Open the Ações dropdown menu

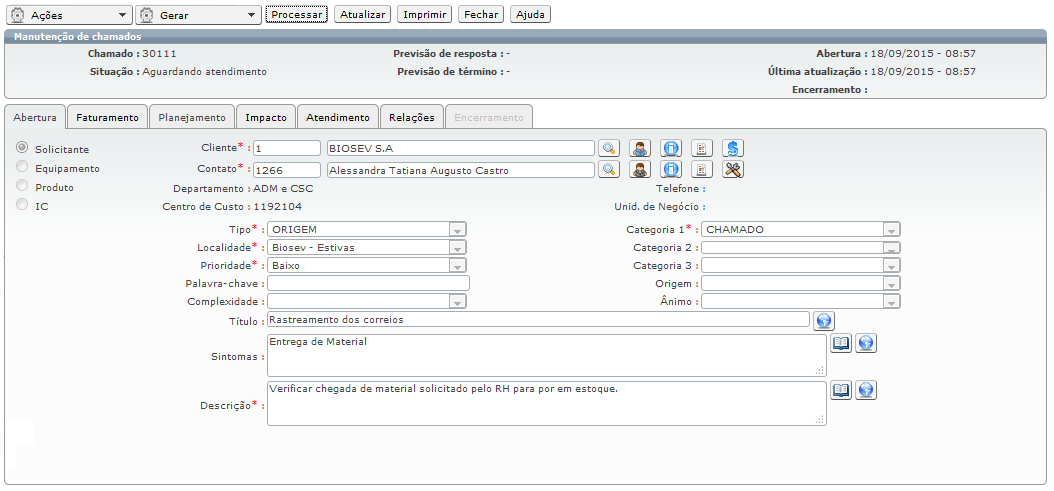69,15
